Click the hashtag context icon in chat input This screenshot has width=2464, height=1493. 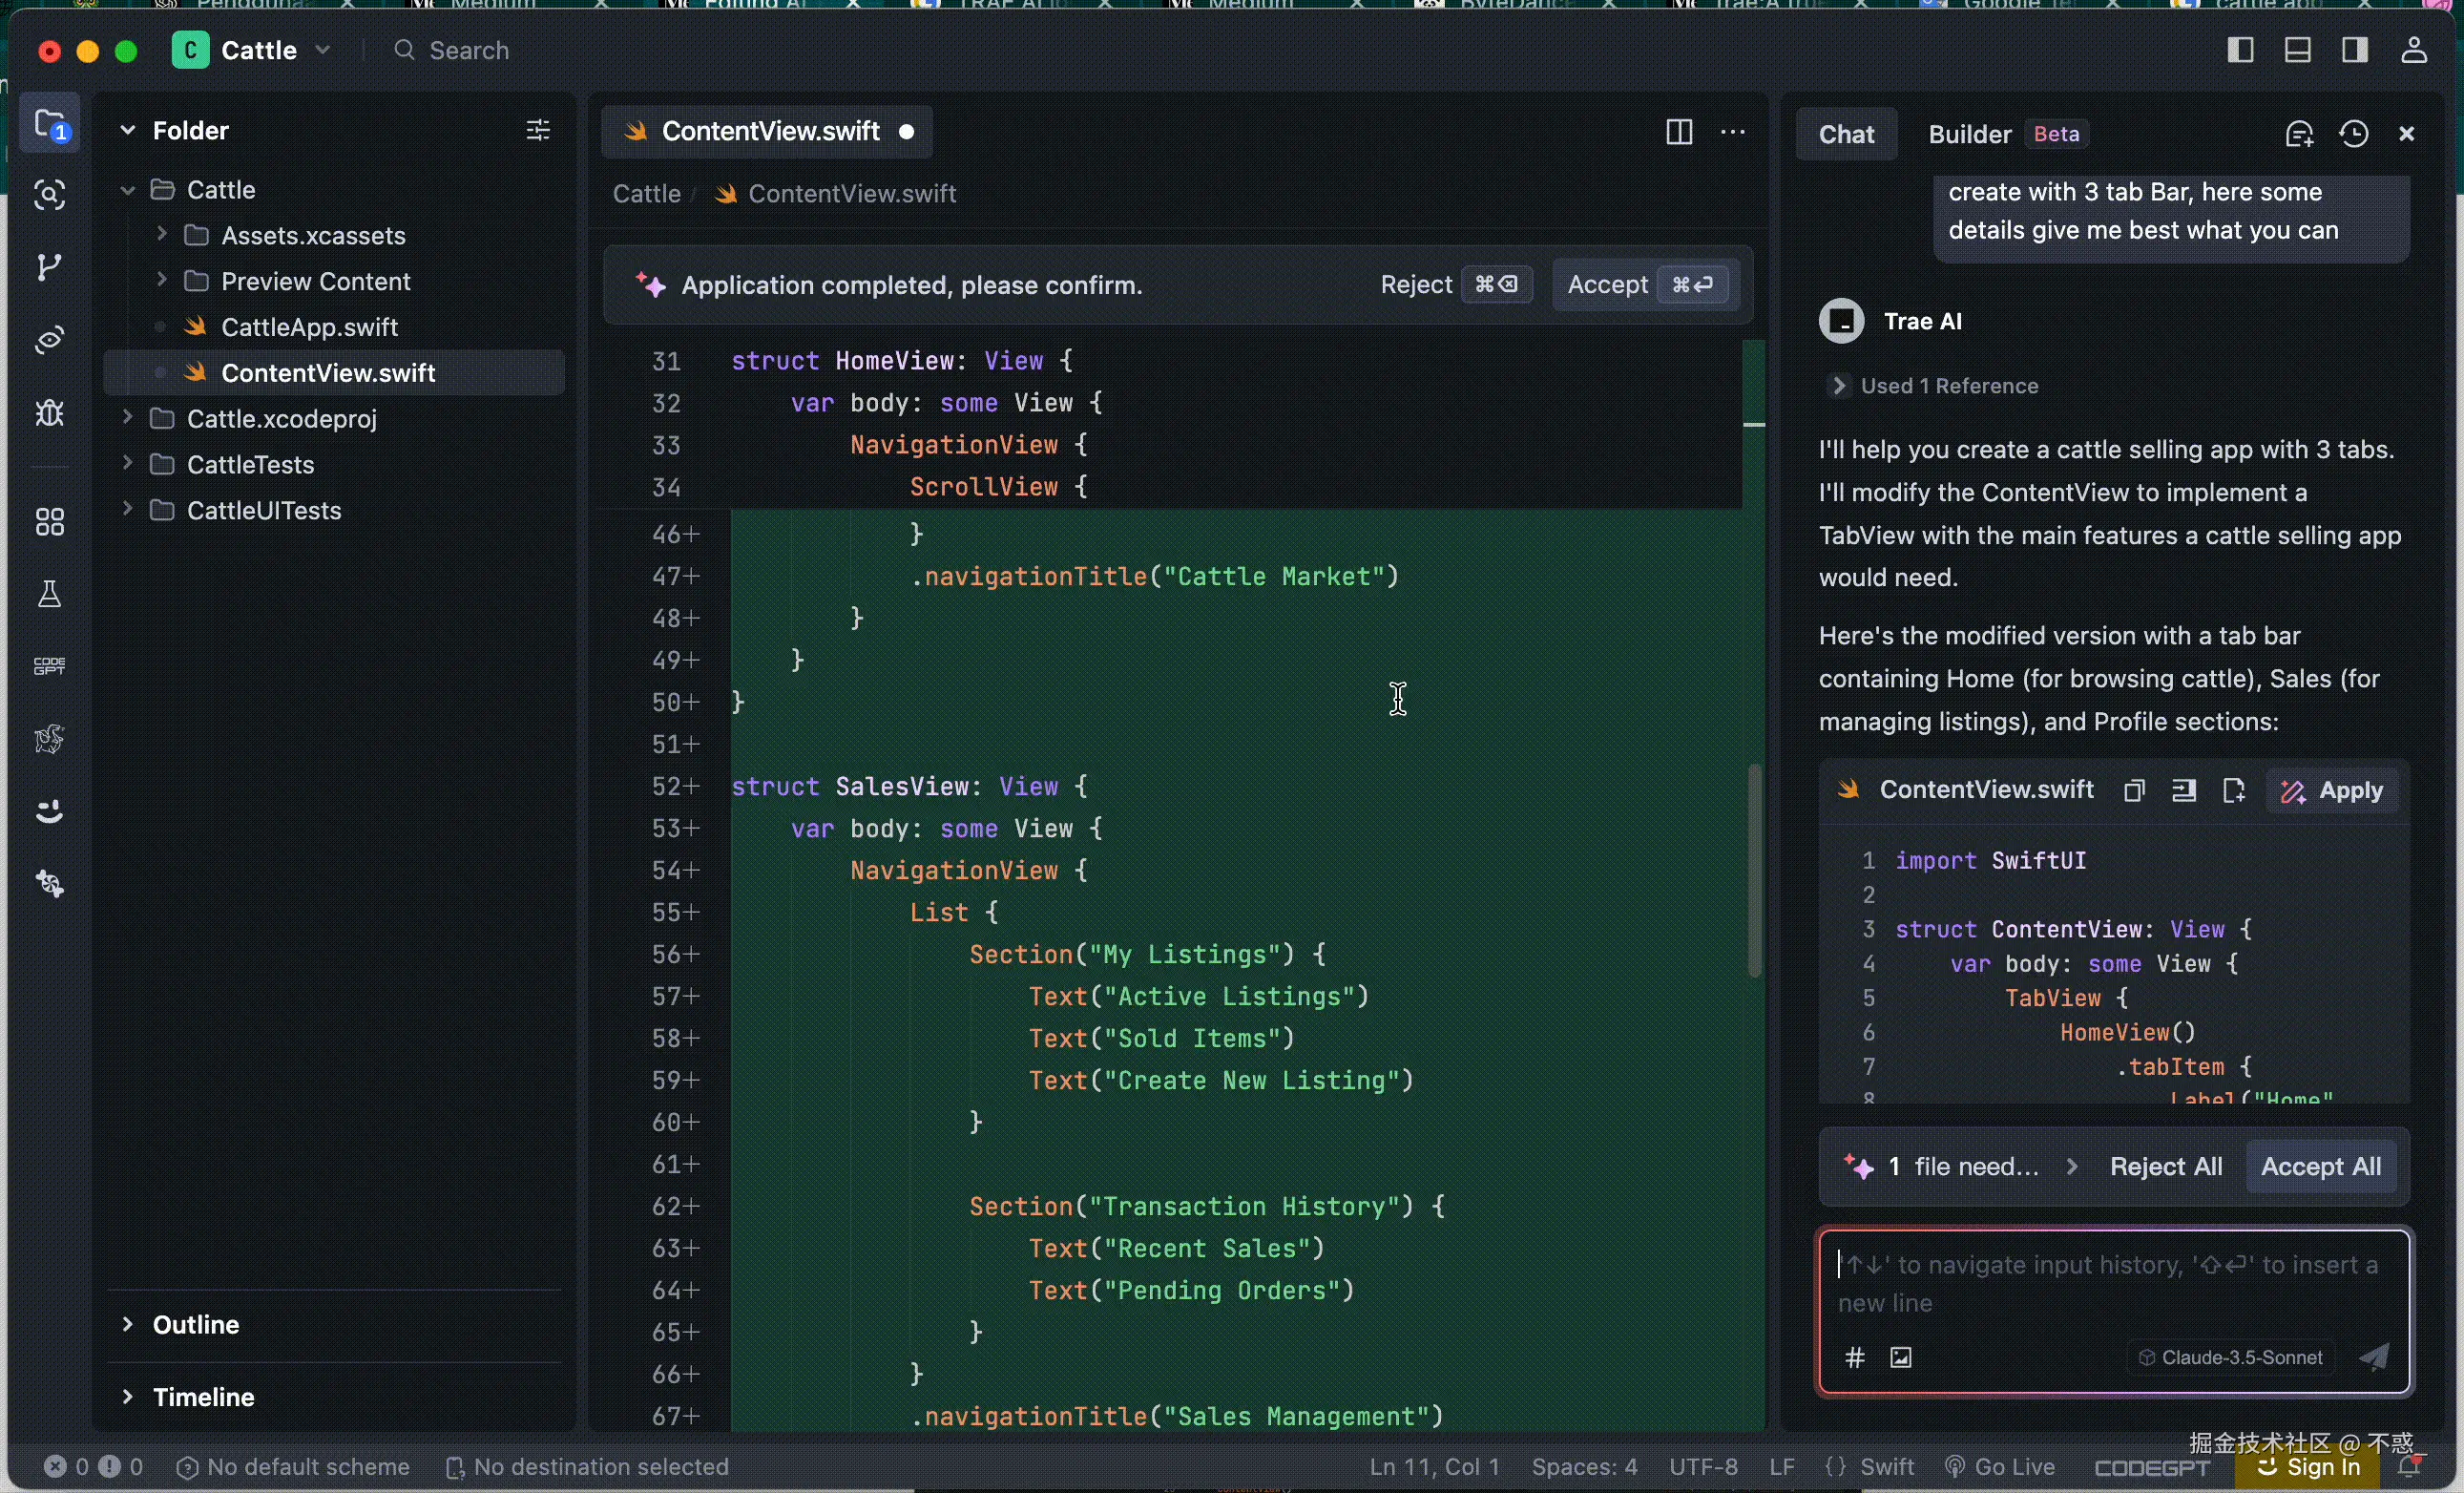(1855, 1357)
